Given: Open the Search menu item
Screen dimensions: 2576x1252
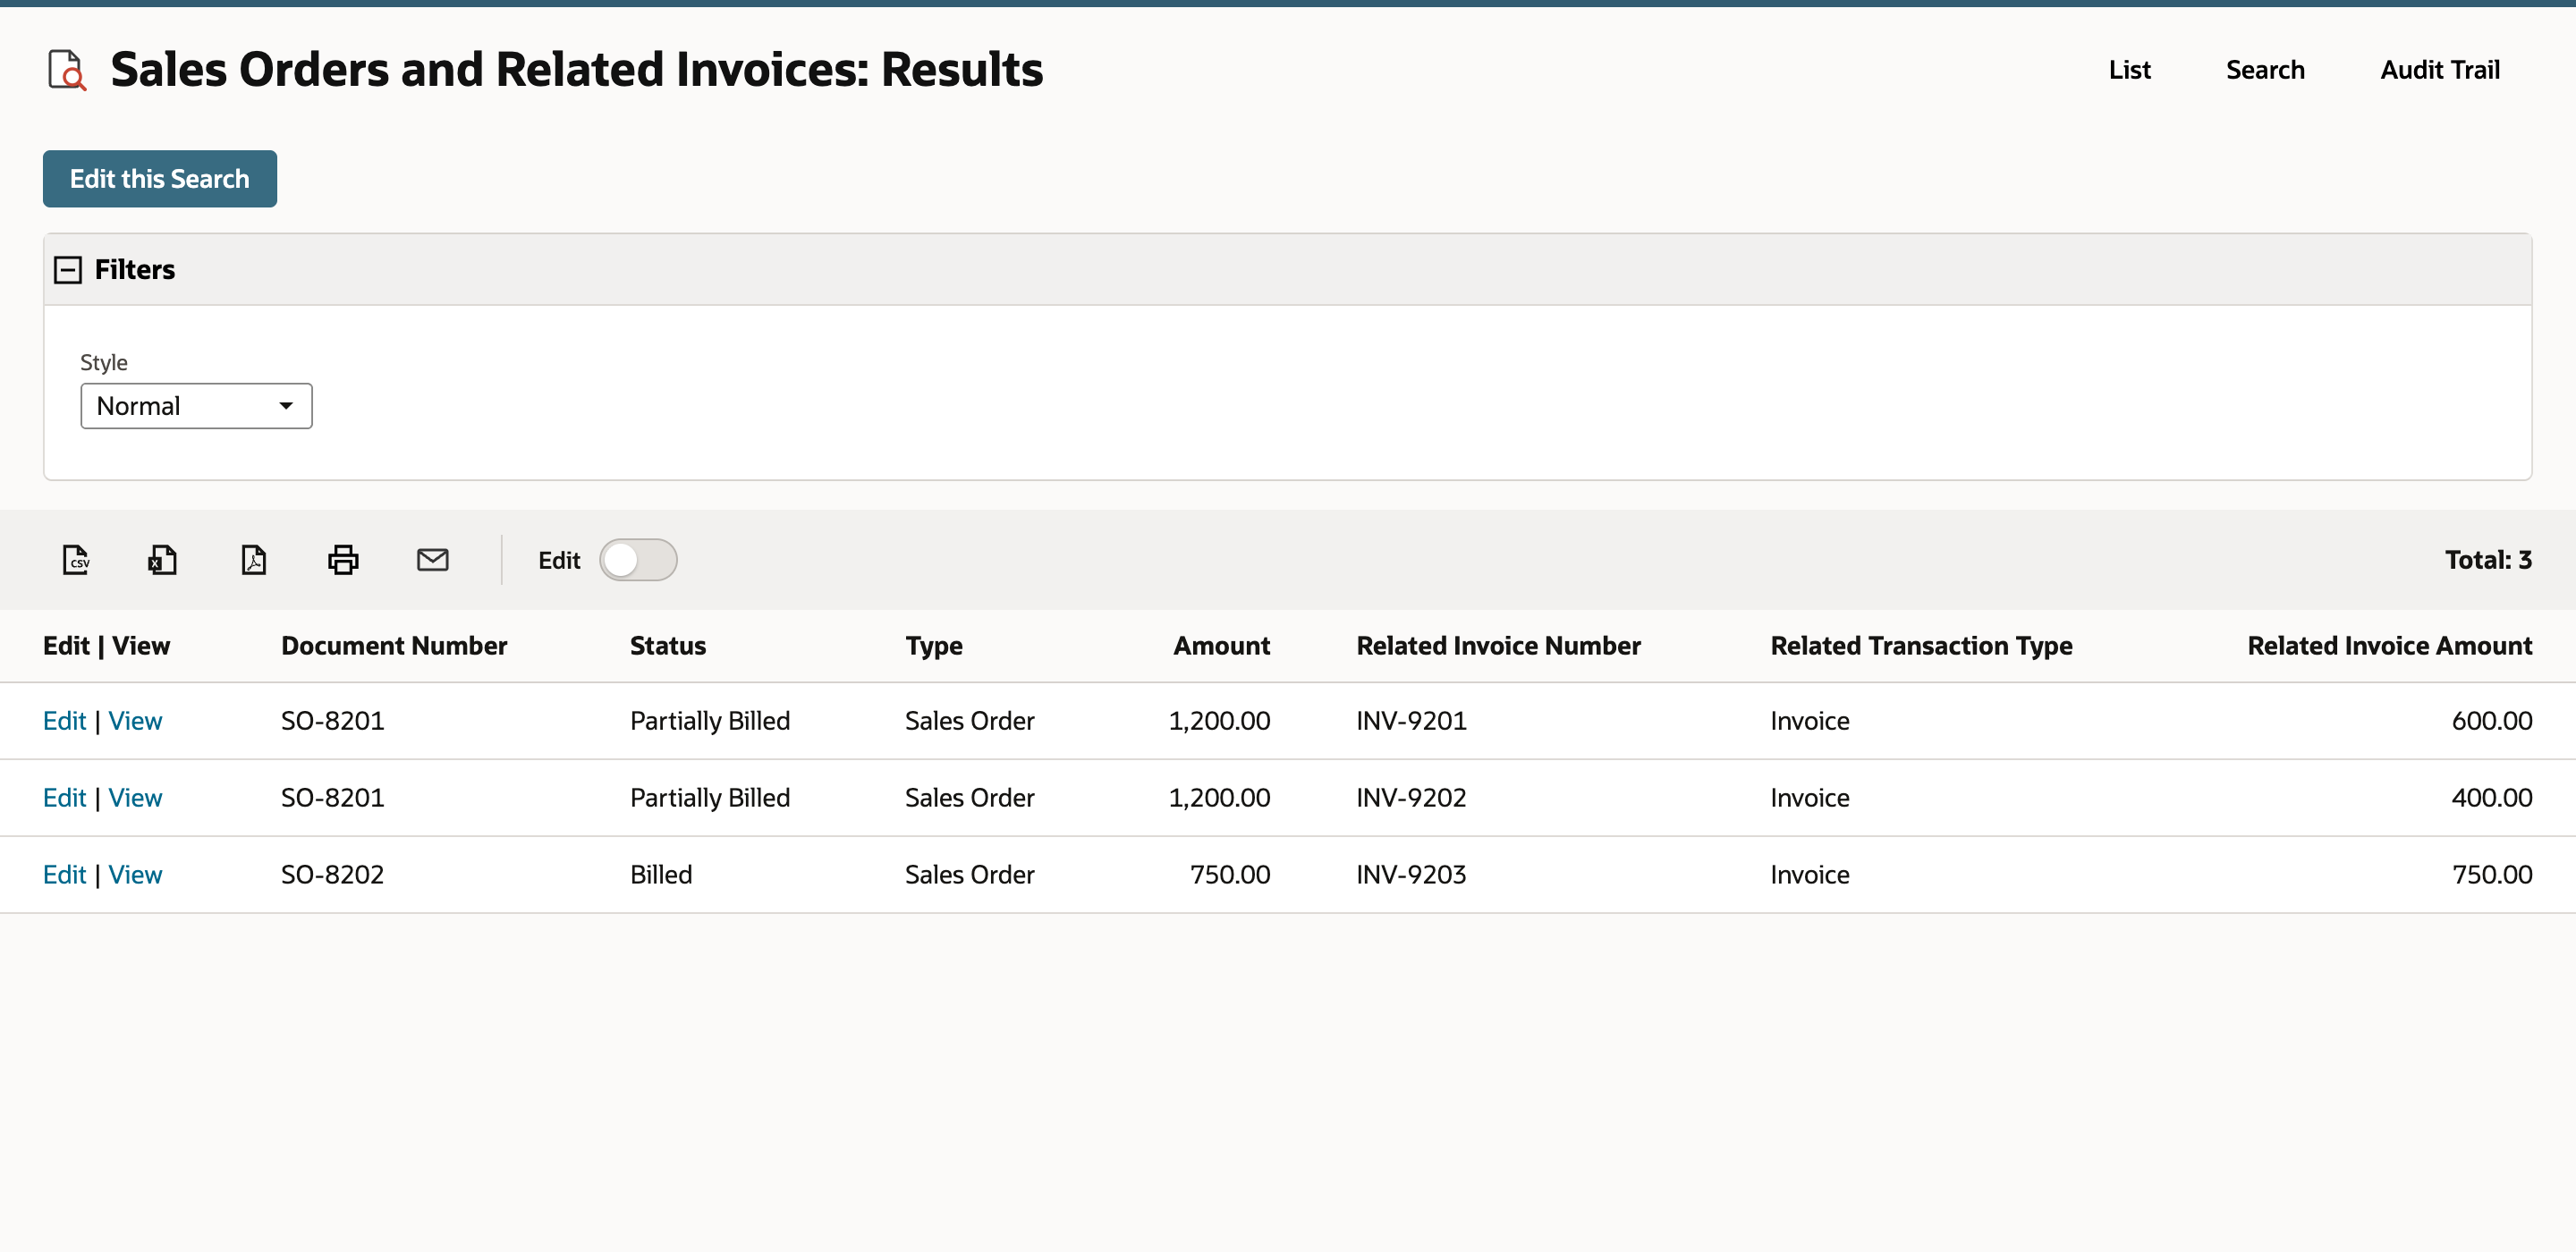Looking at the screenshot, I should pyautogui.click(x=2265, y=70).
